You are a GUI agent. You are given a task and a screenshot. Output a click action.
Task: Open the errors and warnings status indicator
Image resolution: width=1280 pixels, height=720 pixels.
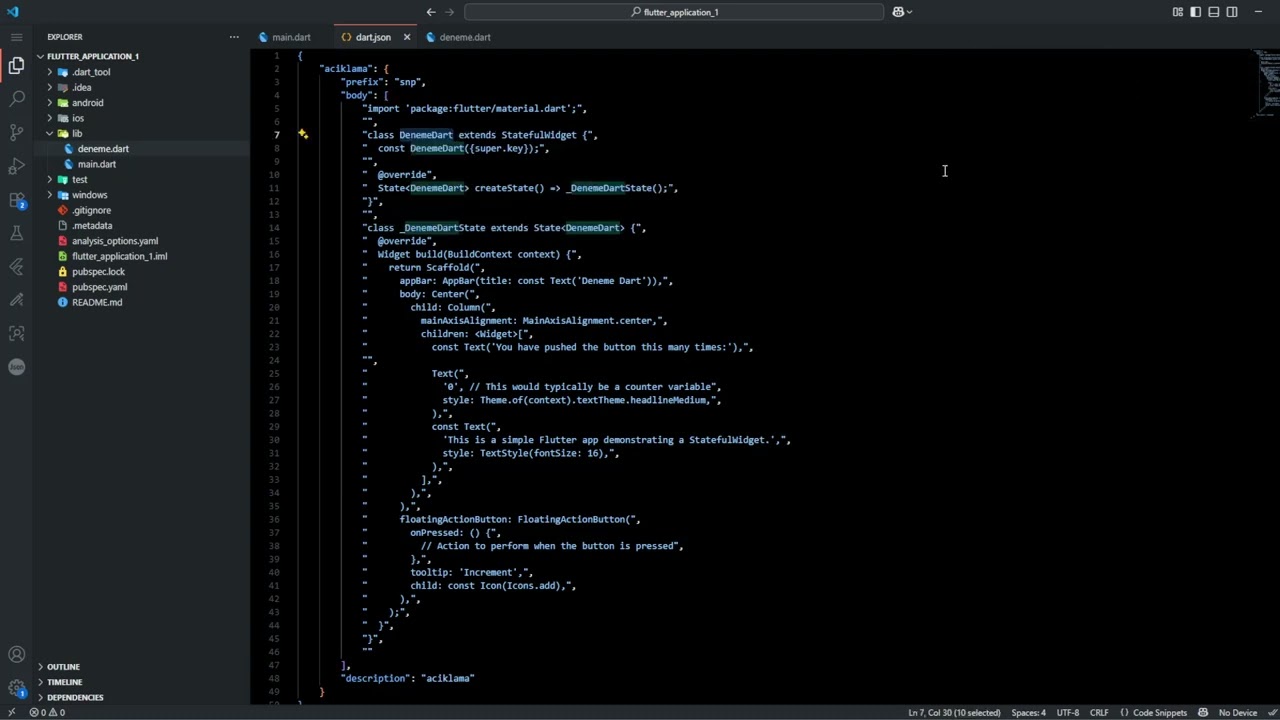47,712
